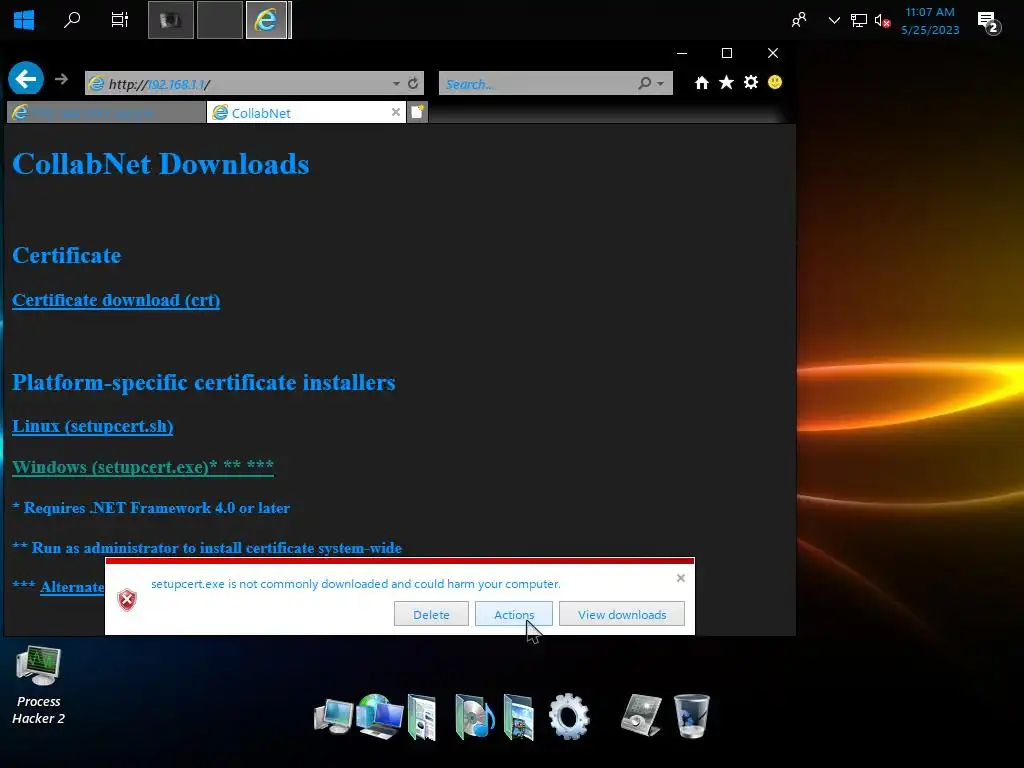Click the CollabNet Downloads heading
This screenshot has width=1024, height=768.
161,164
